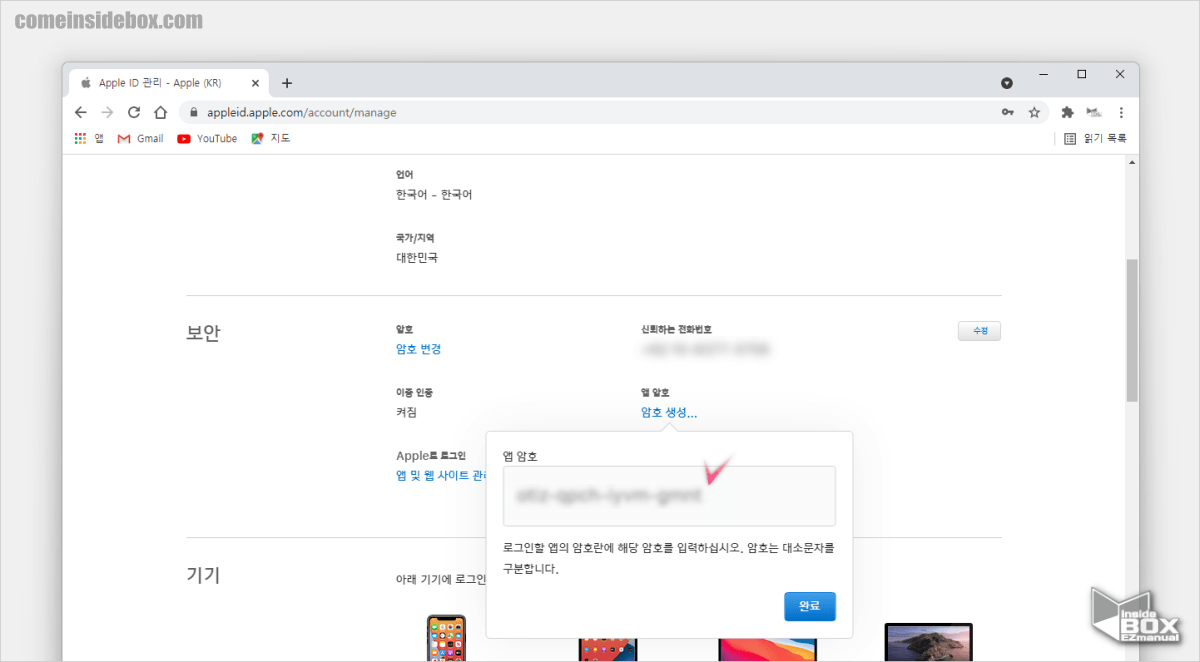Open the 읽기 목록 reading list
The width and height of the screenshot is (1200, 662).
click(1095, 138)
